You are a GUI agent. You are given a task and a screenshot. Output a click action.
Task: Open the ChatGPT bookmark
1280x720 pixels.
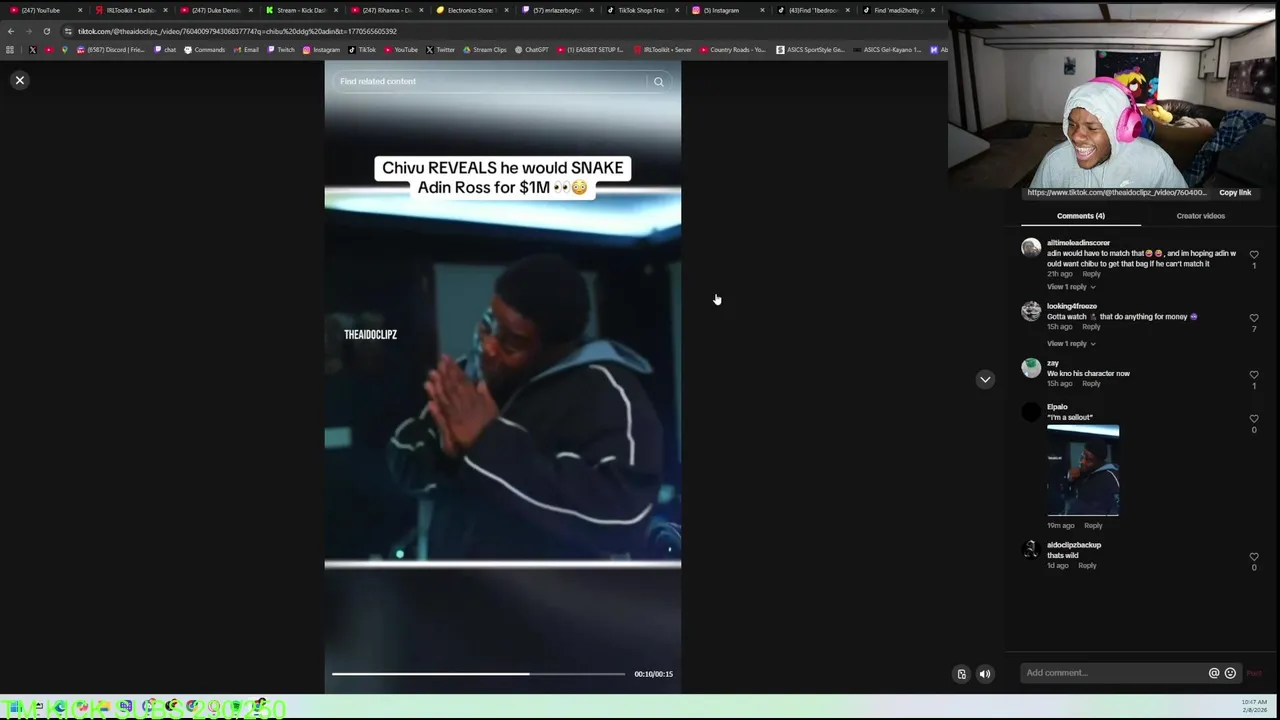tap(532, 50)
